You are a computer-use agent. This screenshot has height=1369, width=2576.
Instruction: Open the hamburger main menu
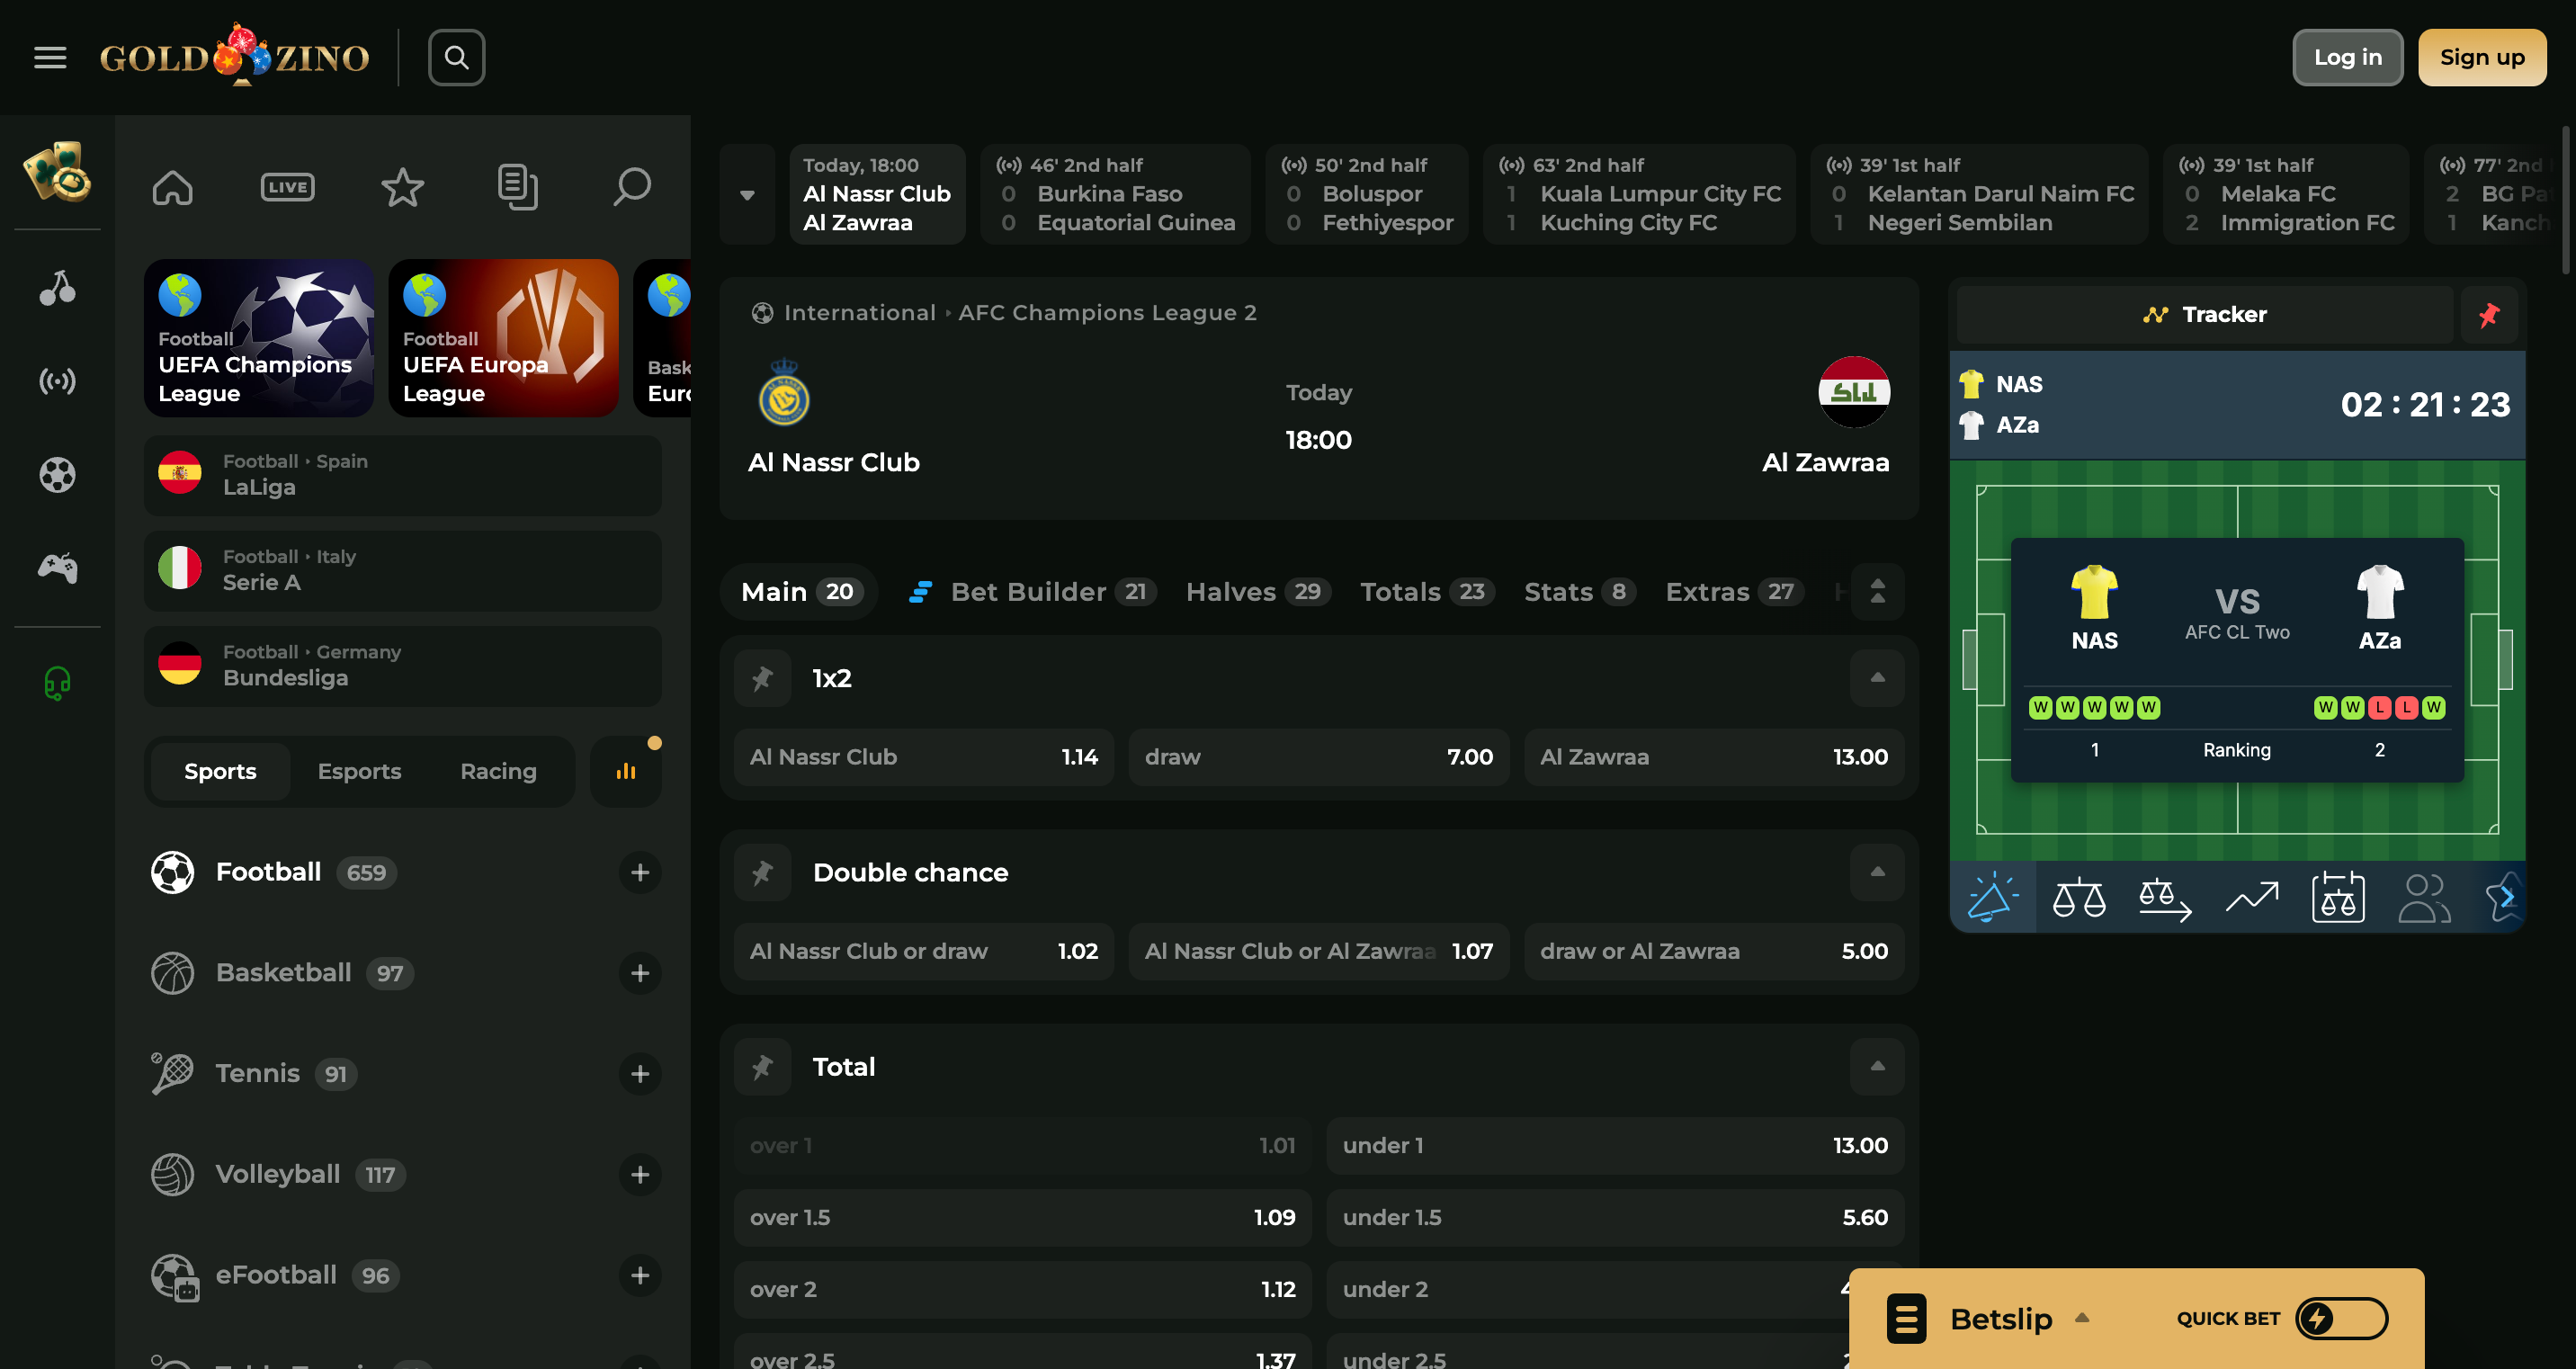point(50,58)
